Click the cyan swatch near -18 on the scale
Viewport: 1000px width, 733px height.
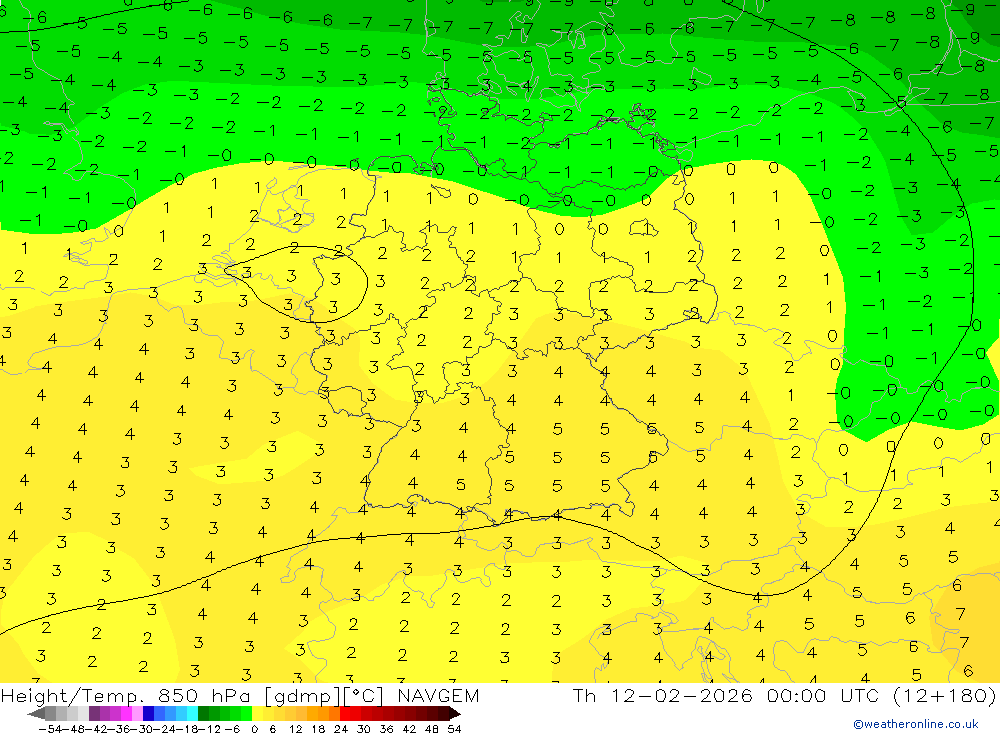(192, 713)
